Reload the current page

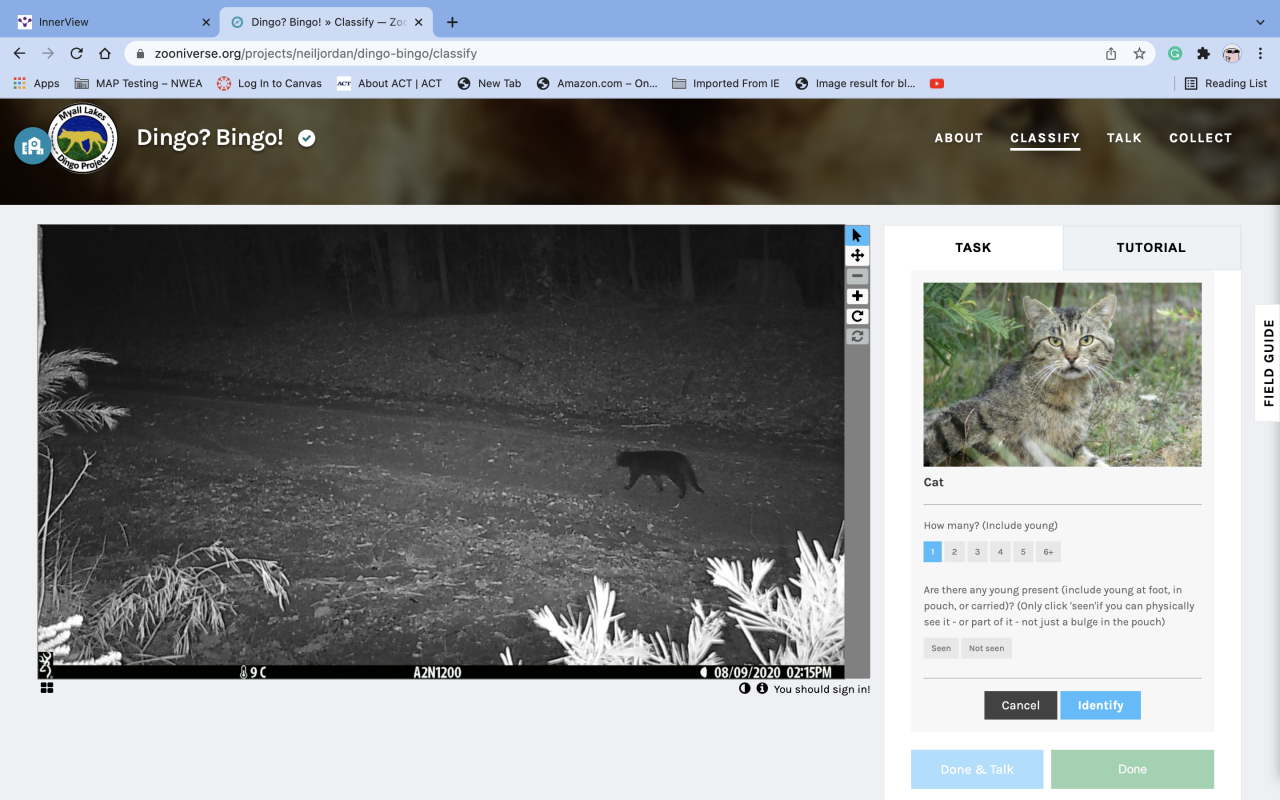point(76,54)
